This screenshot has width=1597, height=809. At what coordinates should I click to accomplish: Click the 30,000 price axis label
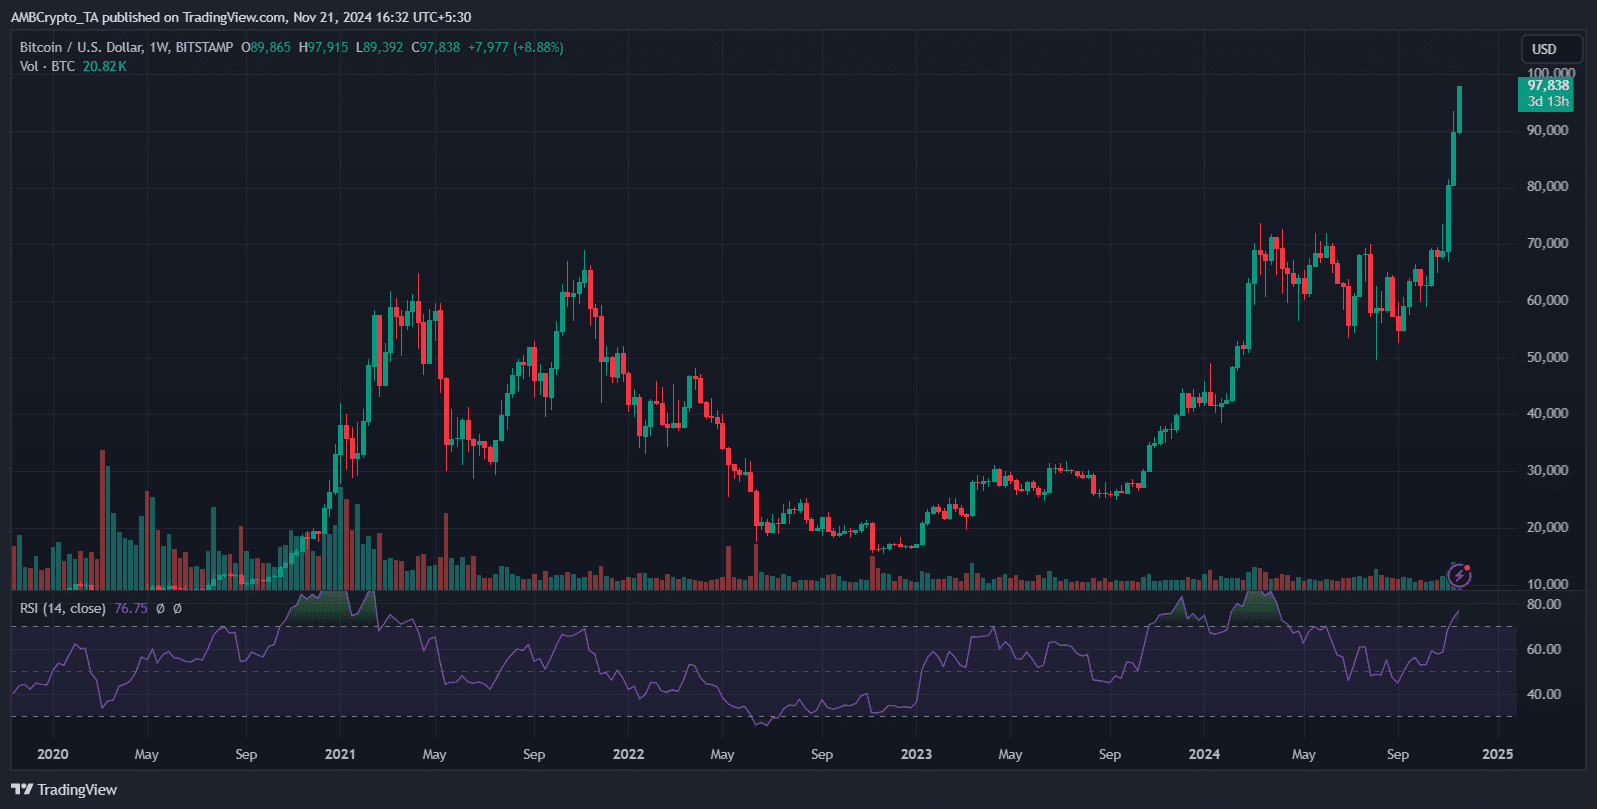click(x=1547, y=470)
